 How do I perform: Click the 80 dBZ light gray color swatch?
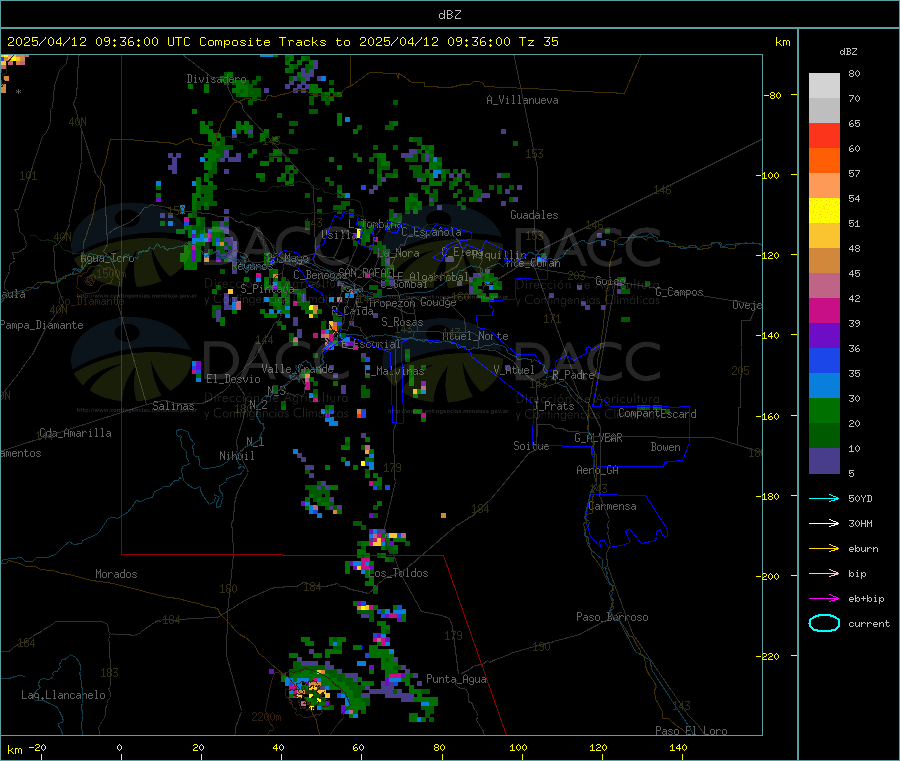(824, 86)
